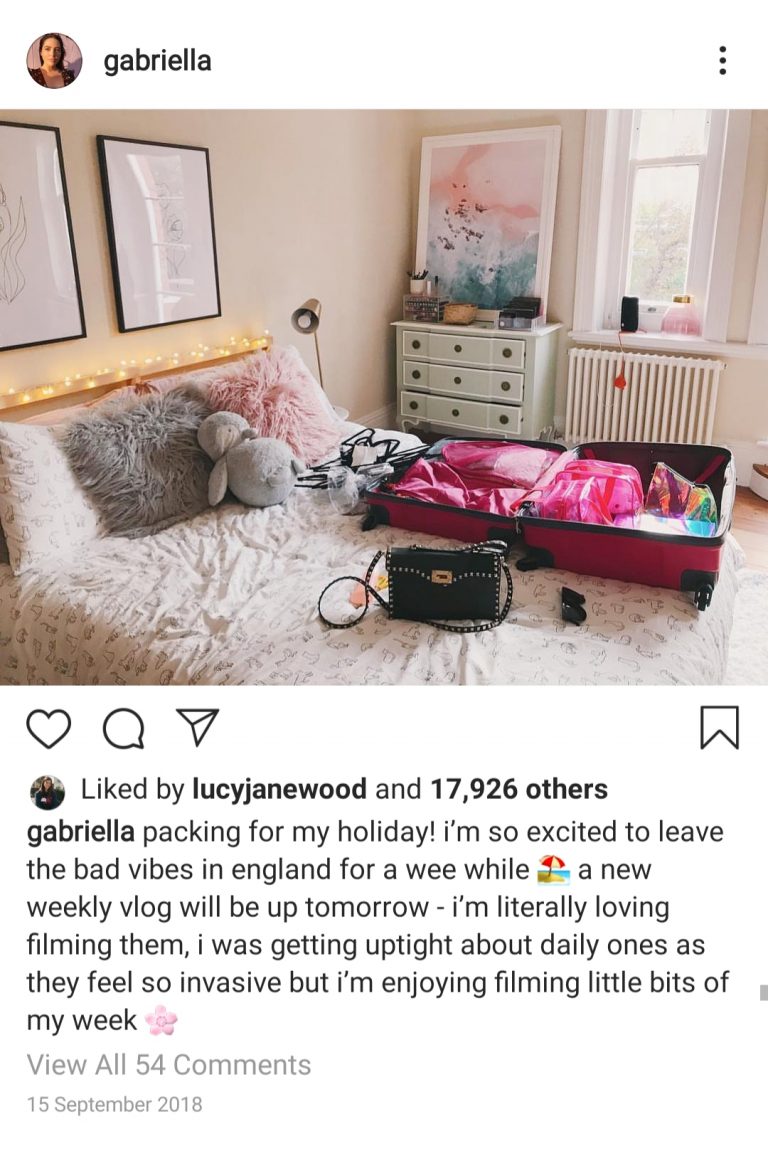The width and height of the screenshot is (768, 1151).
Task: Tap the gabriella username in the header
Action: click(x=157, y=60)
